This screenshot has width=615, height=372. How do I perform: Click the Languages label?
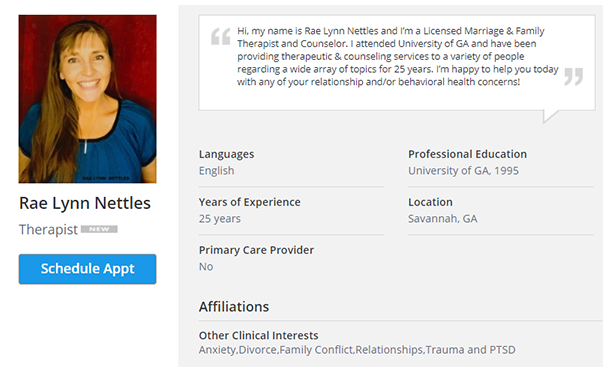[226, 154]
